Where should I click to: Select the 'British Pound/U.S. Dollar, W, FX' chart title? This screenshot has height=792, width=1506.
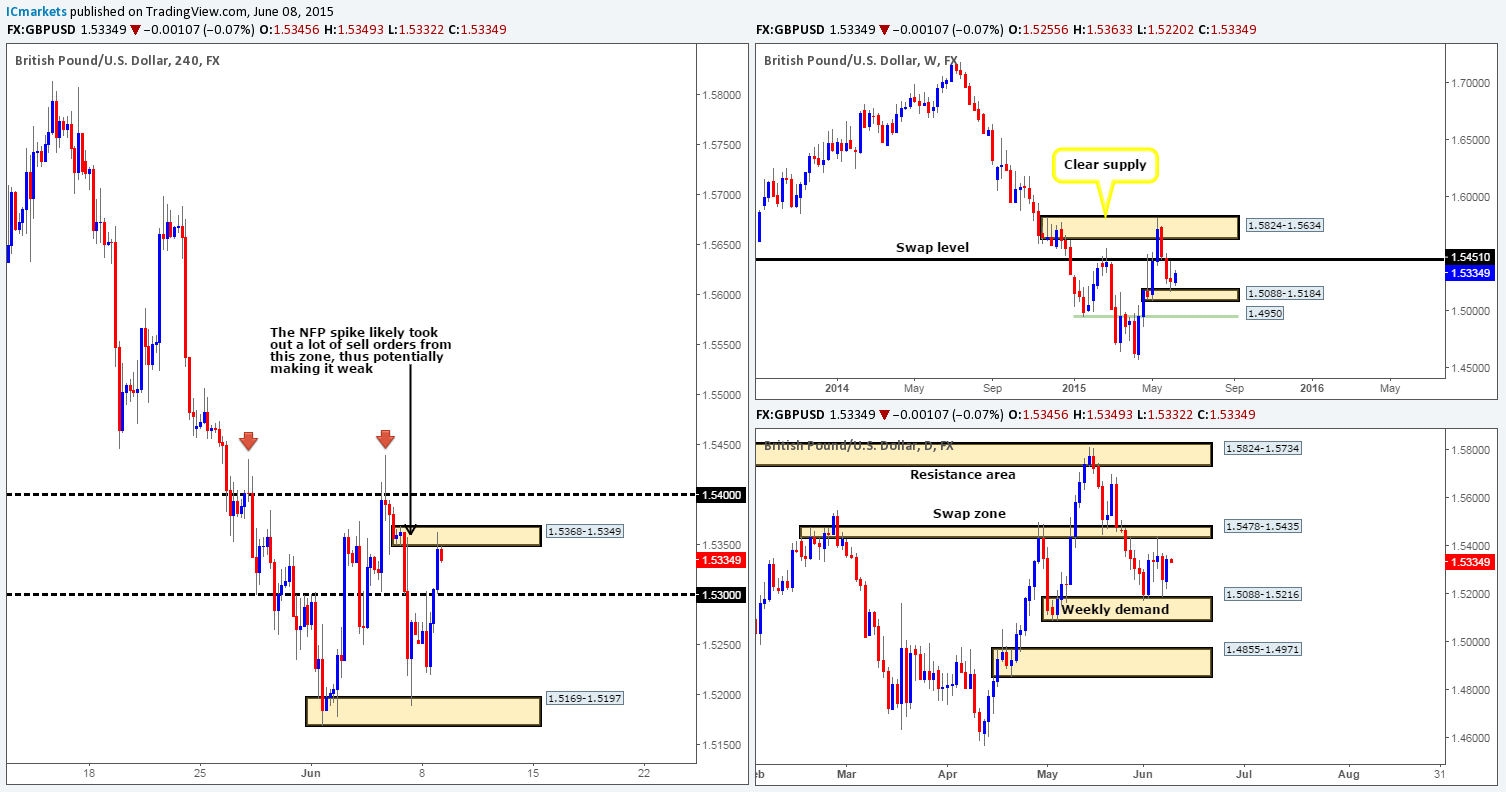pos(861,60)
